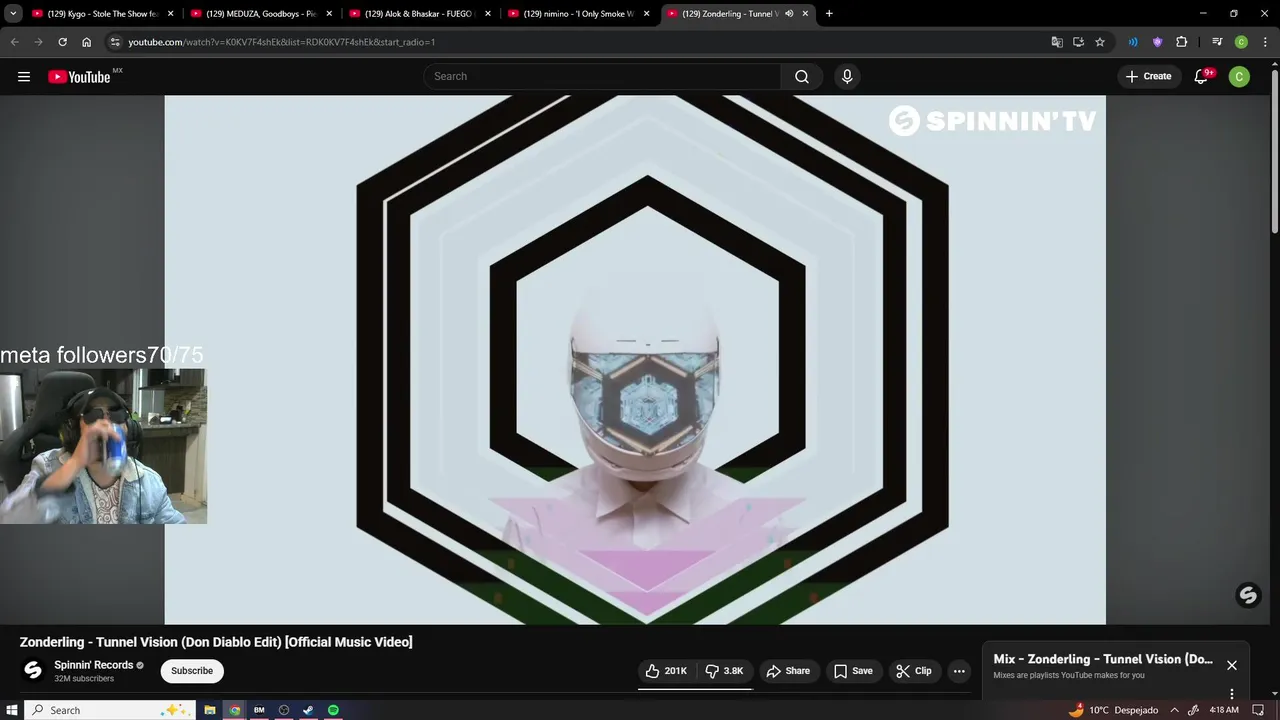Show hidden system tray icons
The width and height of the screenshot is (1280, 720).
[1174, 710]
